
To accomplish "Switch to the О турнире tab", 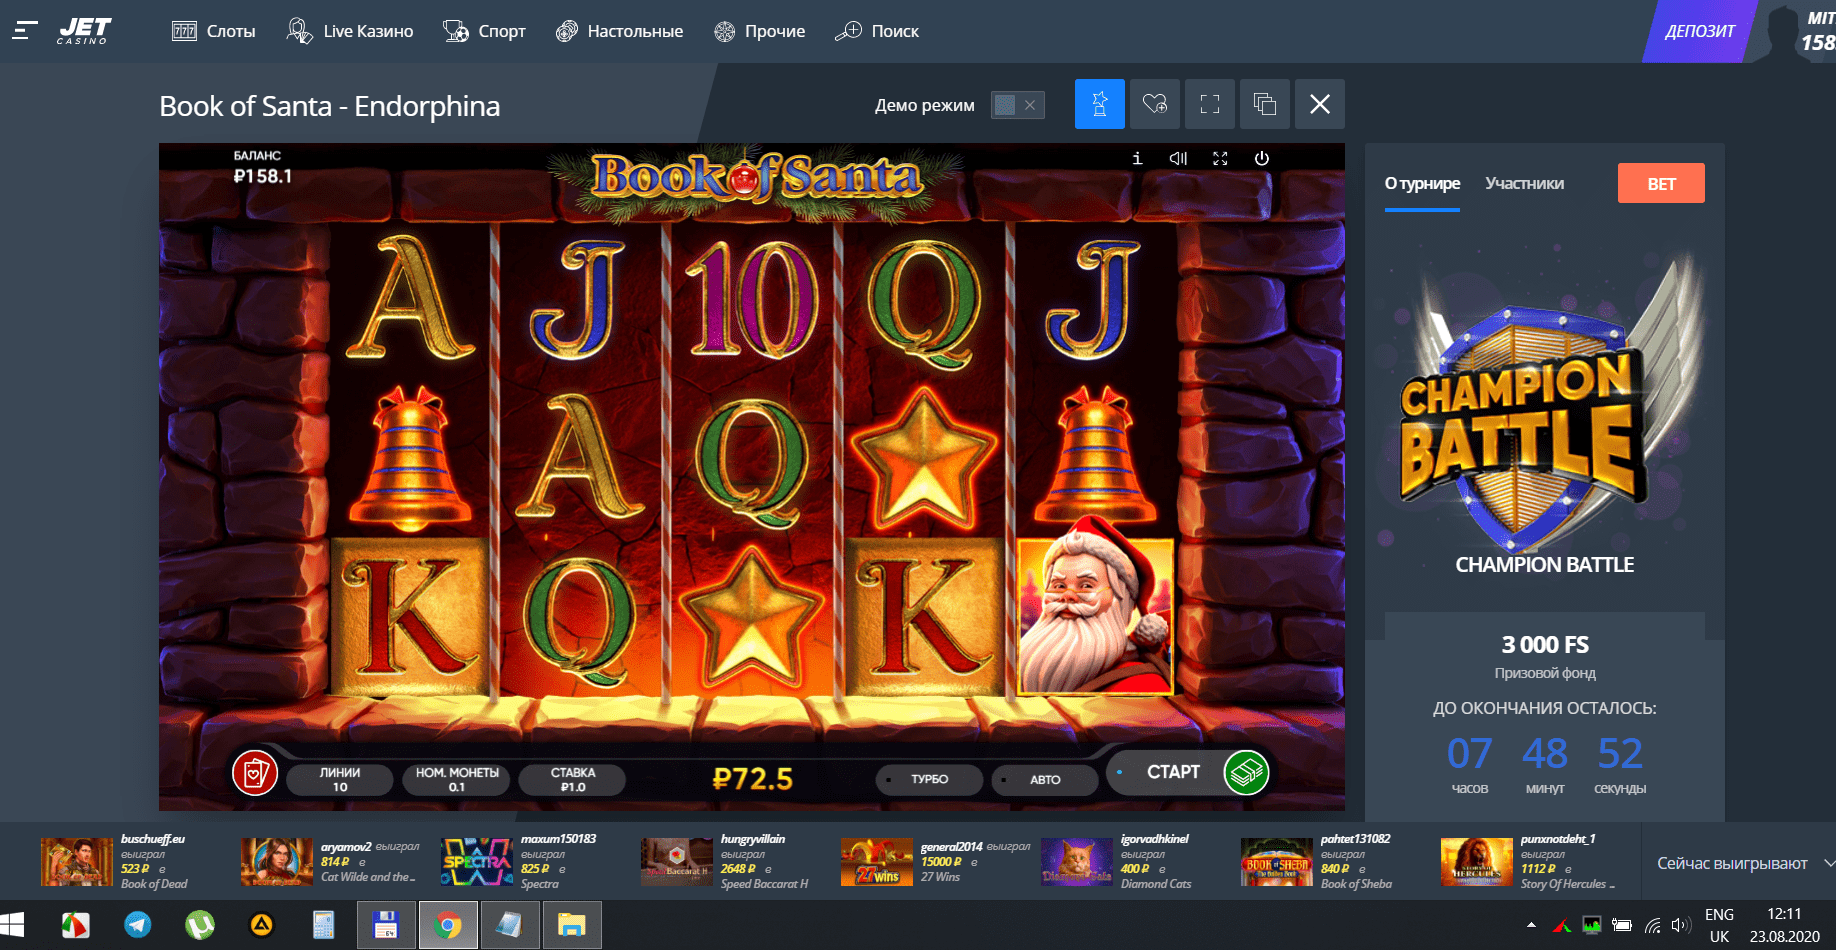I will pos(1422,184).
